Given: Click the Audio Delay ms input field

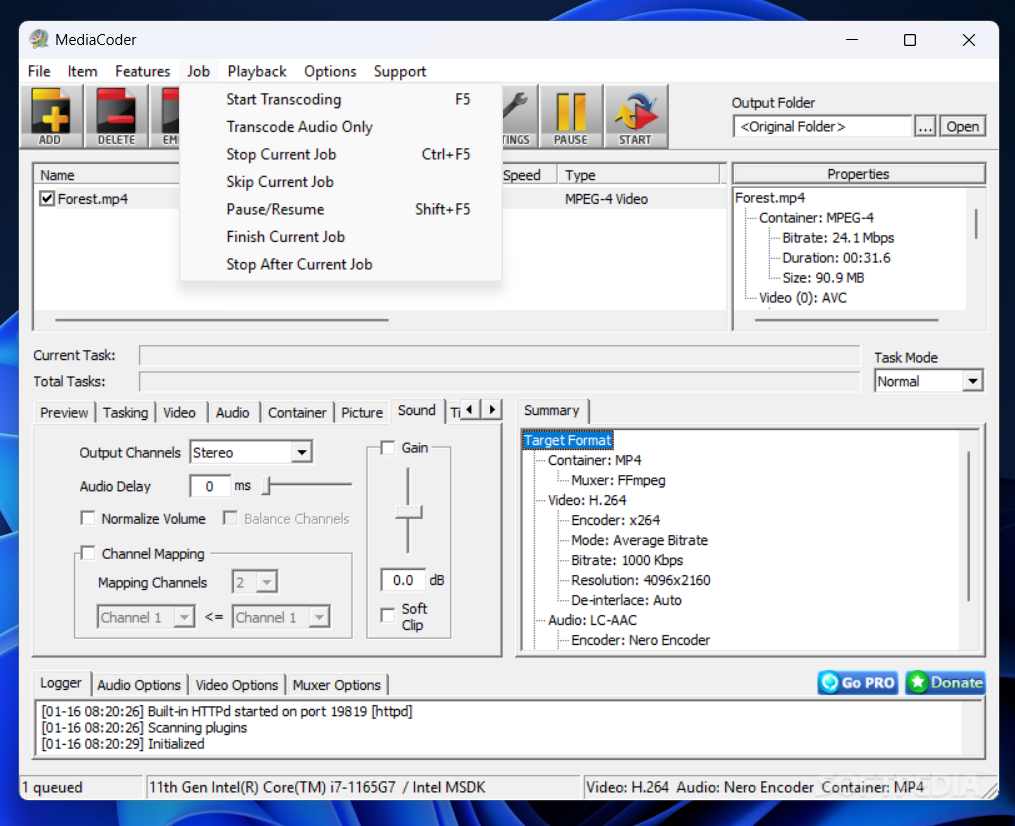Looking at the screenshot, I should [x=210, y=486].
